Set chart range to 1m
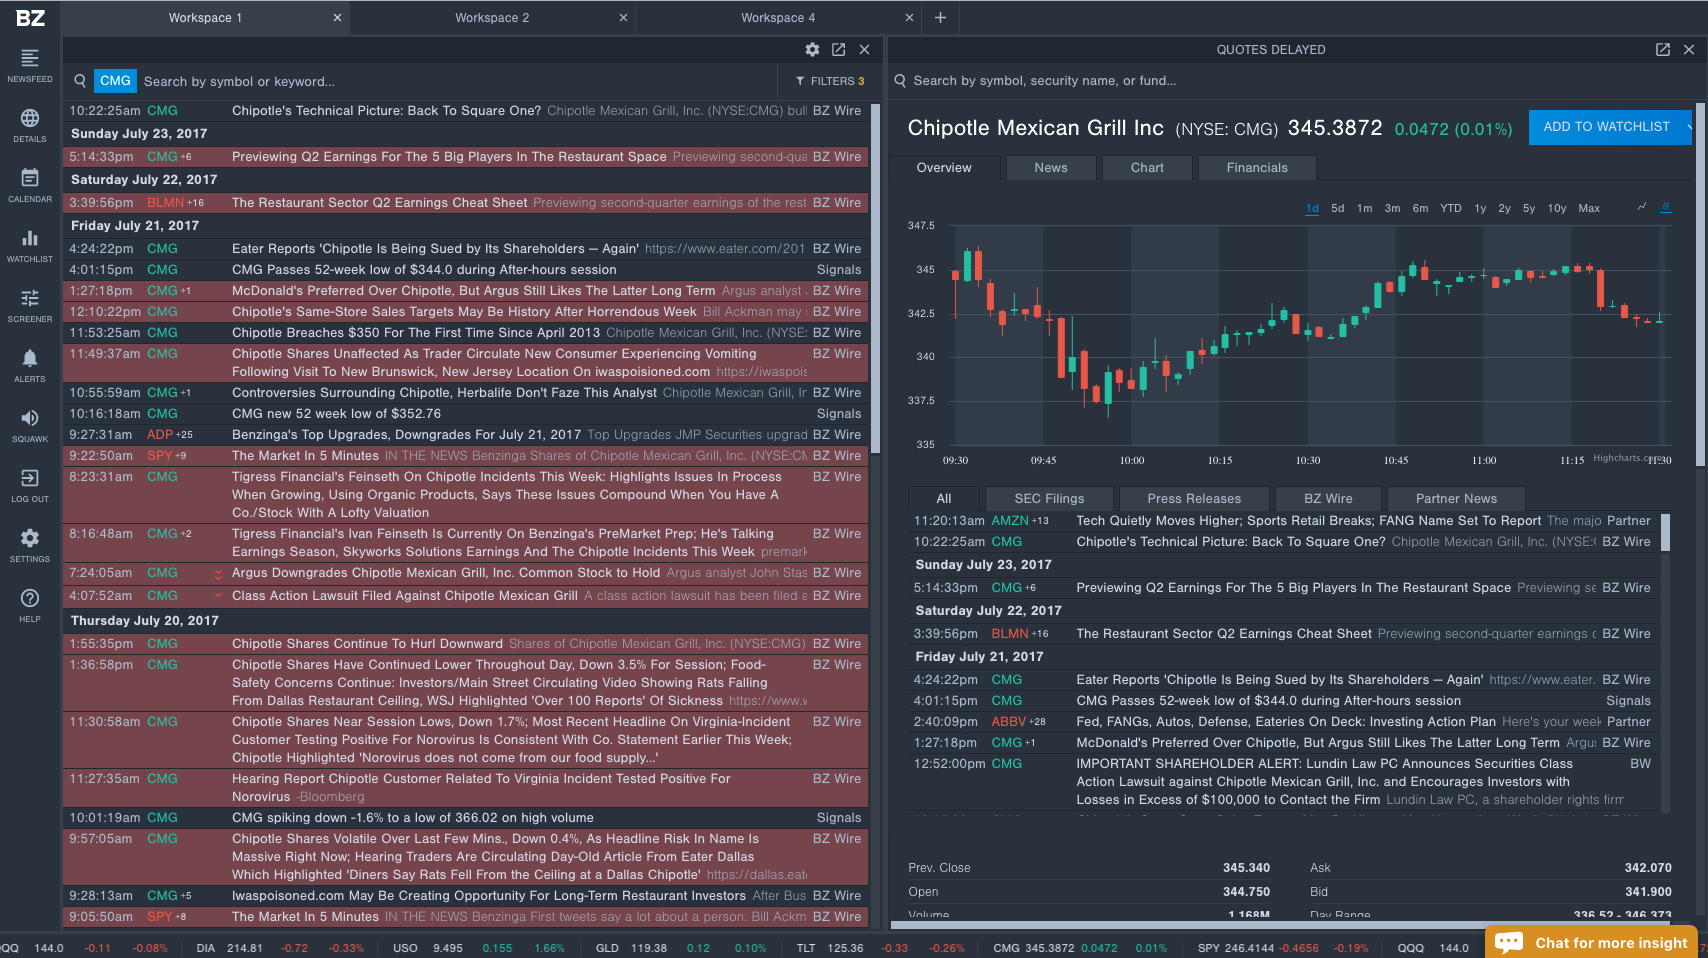The width and height of the screenshot is (1708, 958). (x=1364, y=209)
